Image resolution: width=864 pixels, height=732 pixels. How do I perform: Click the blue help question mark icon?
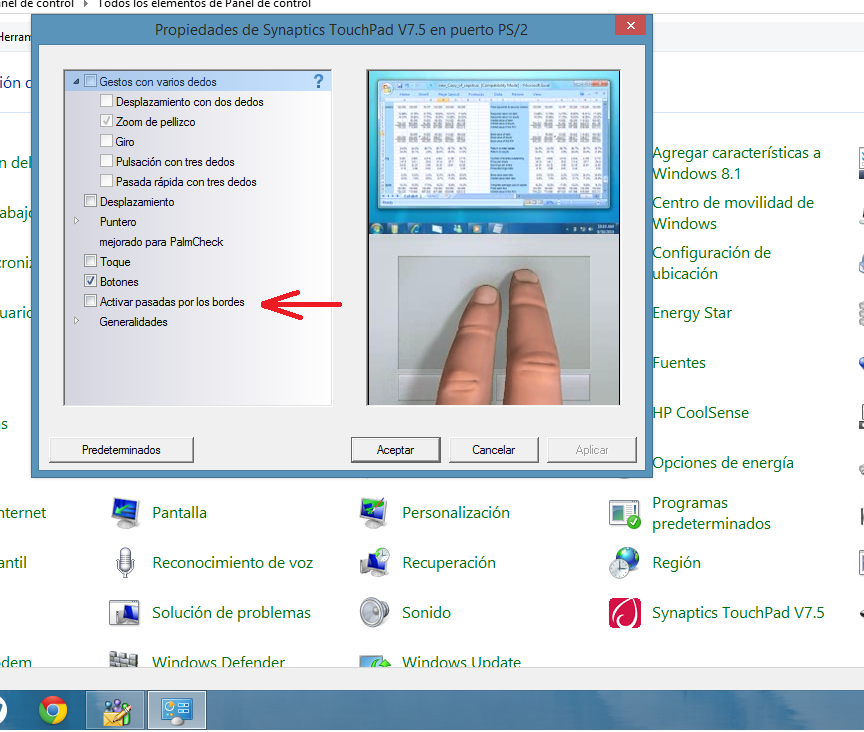tap(318, 82)
